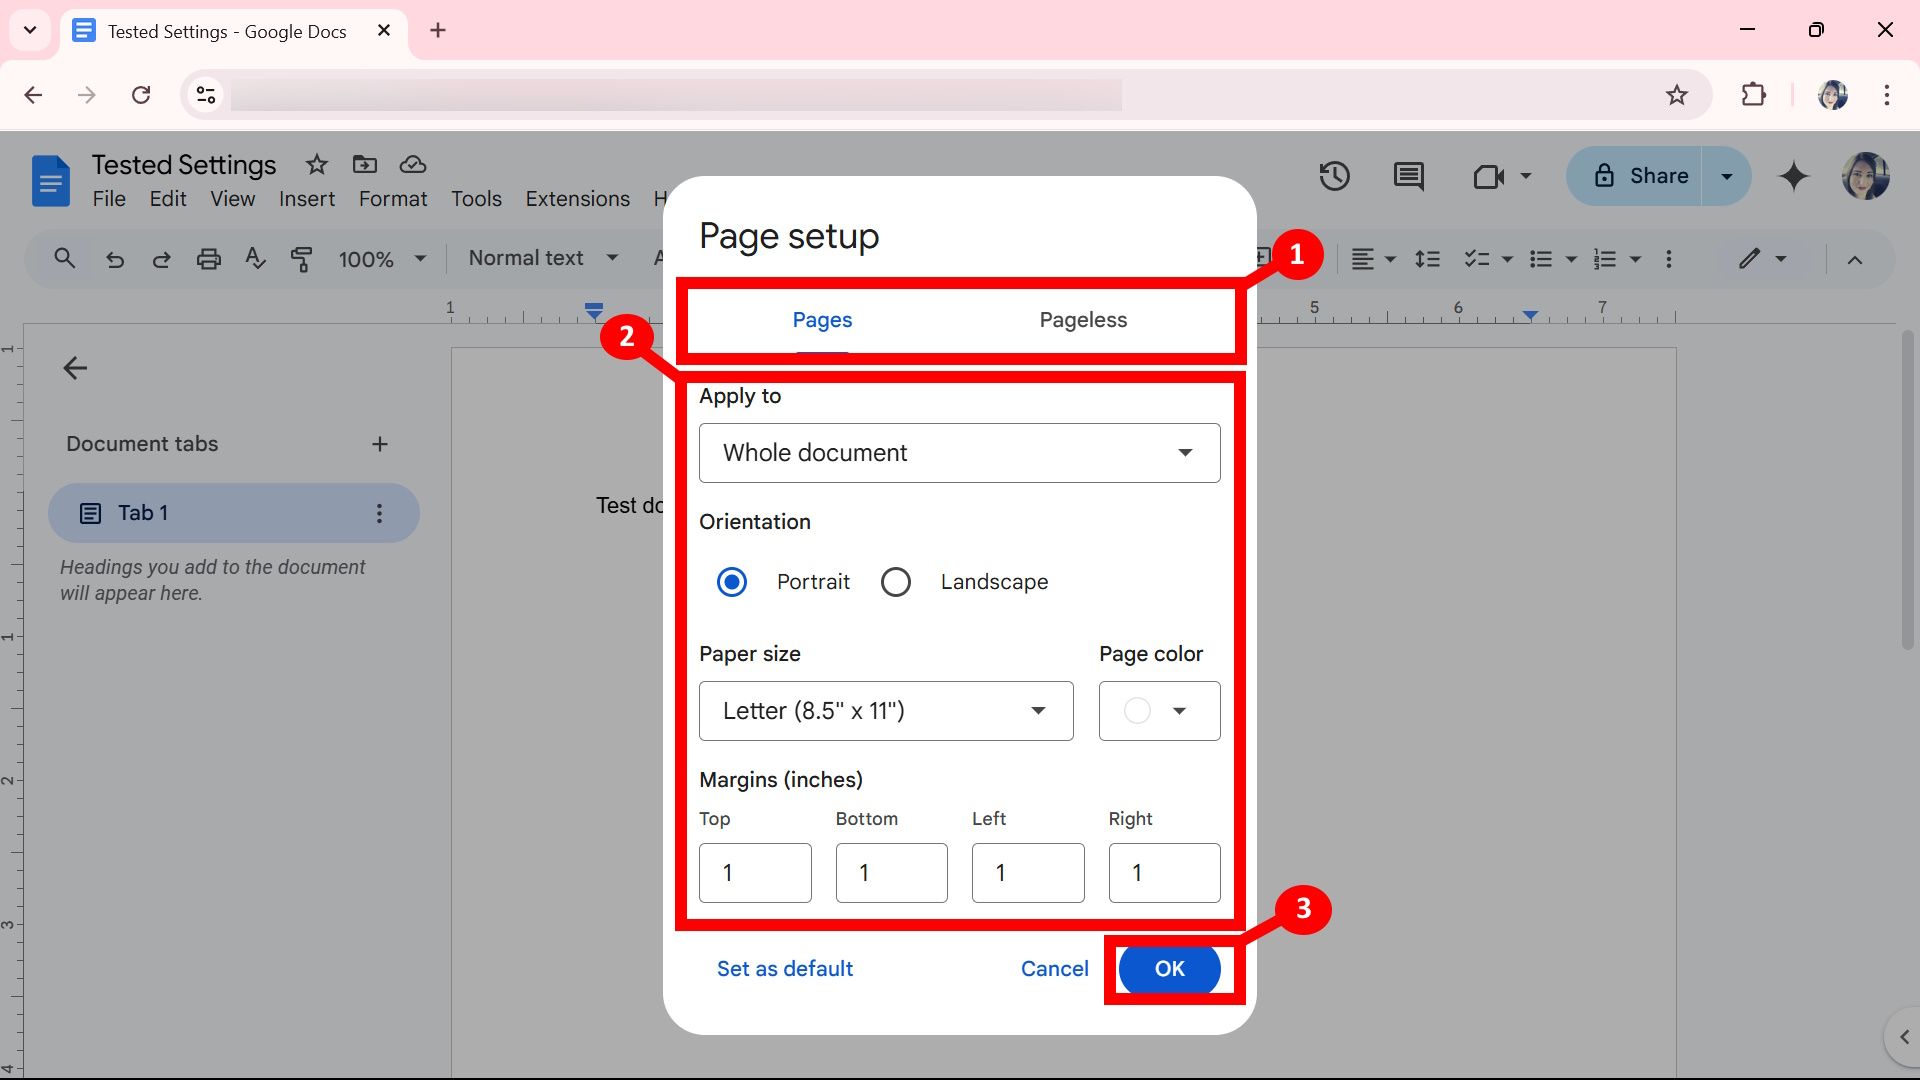Switch to the Pageless tab
Screen dimensions: 1920x1080
pyautogui.click(x=1083, y=319)
